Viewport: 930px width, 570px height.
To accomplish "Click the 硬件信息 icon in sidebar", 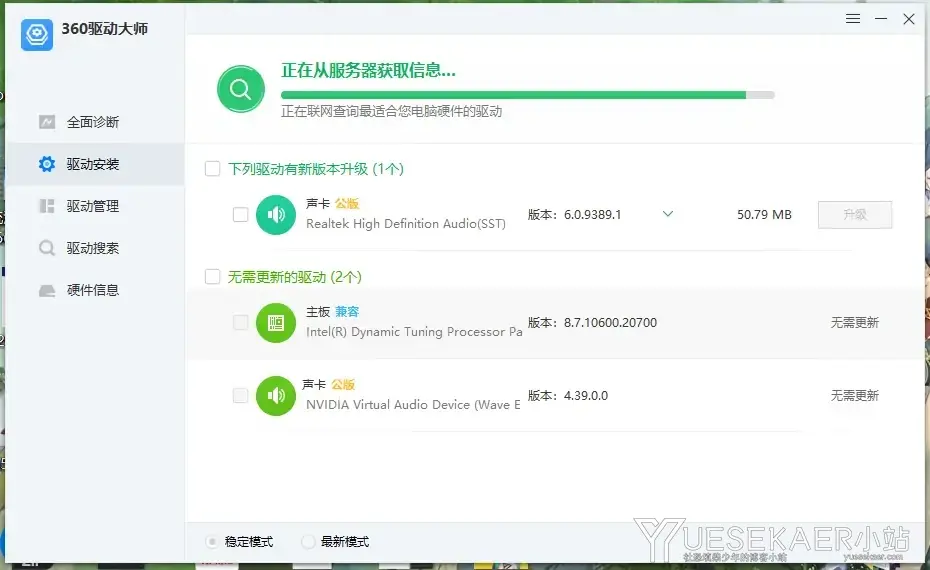I will (x=47, y=291).
